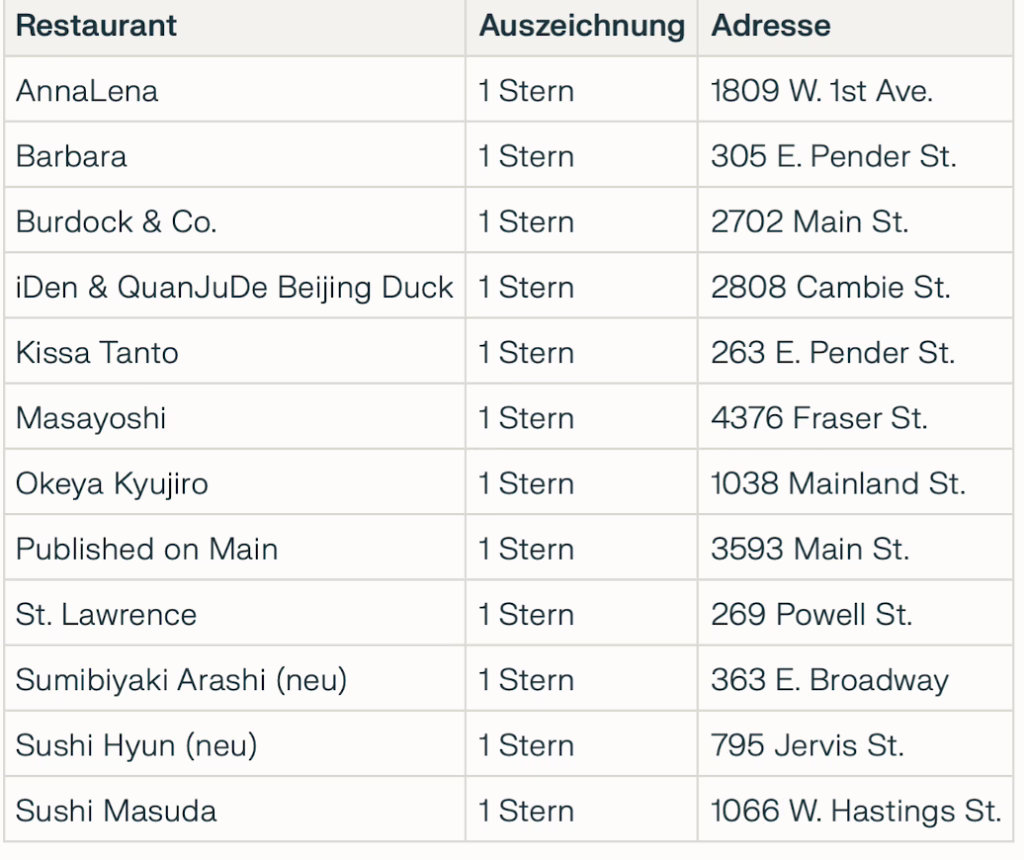Click the Auszeichnung column header
This screenshot has height=860, width=1024.
click(581, 26)
